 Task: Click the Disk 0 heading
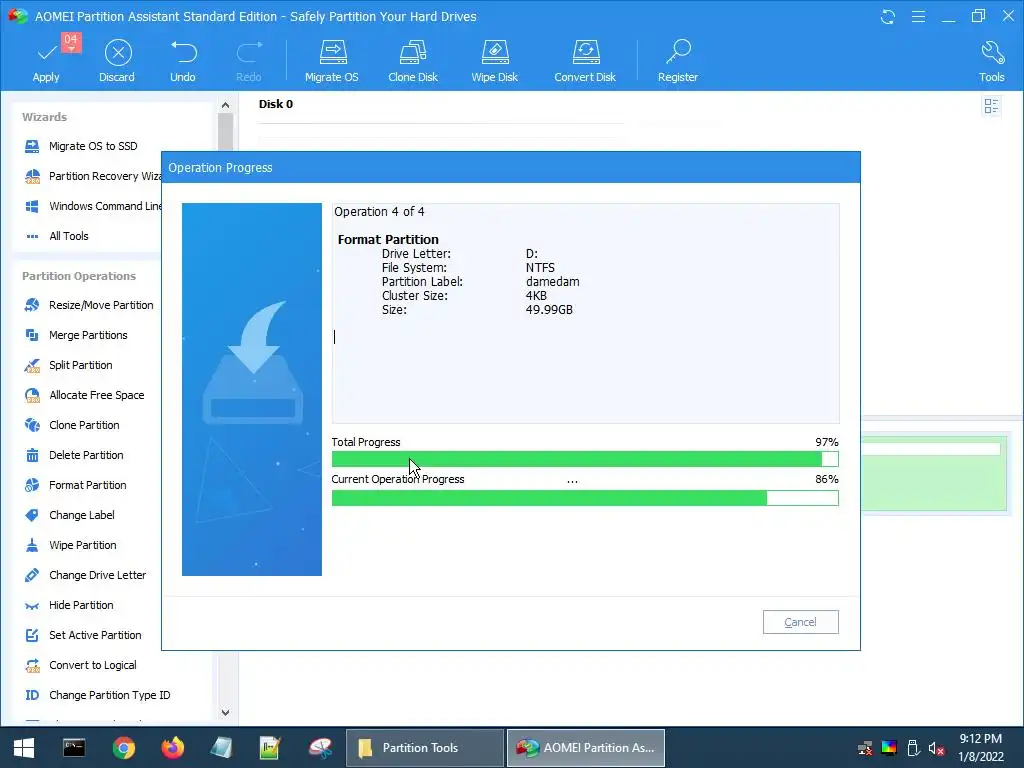pyautogui.click(x=276, y=104)
